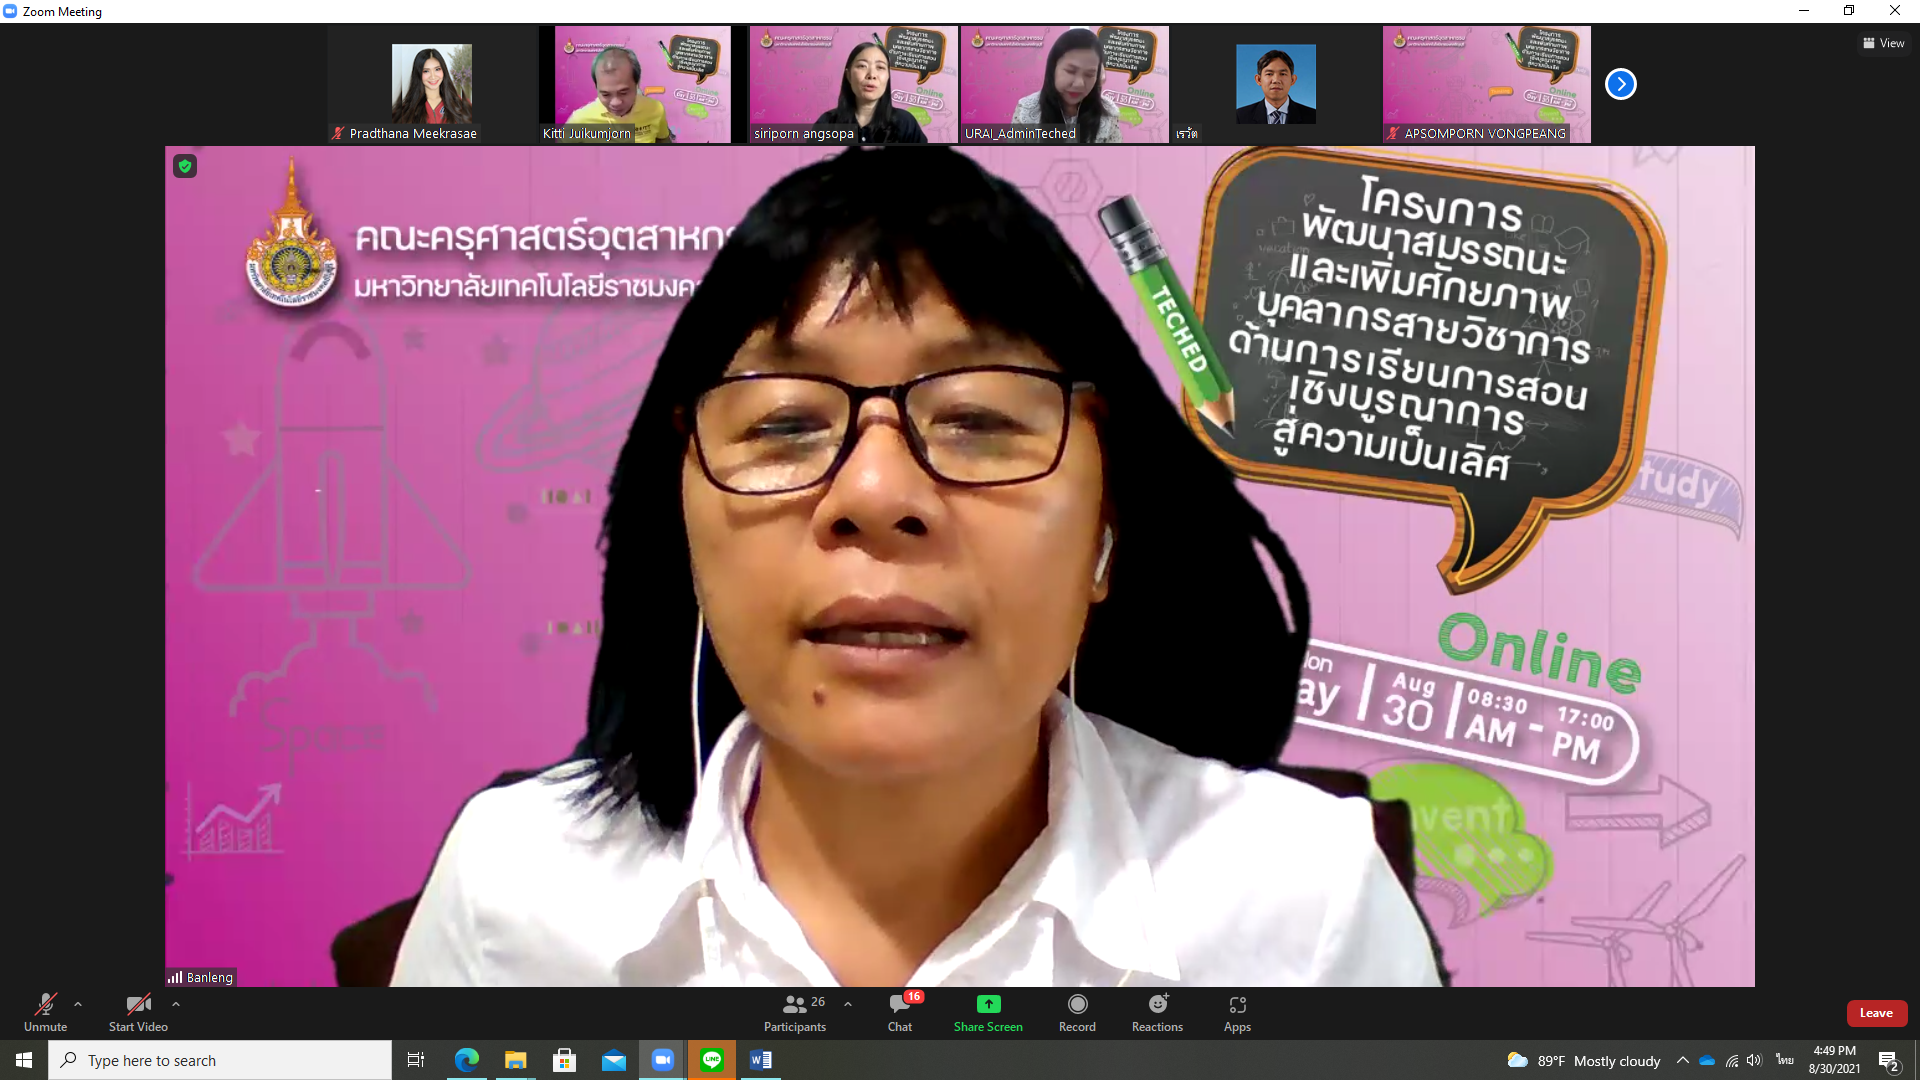1920x1080 pixels.
Task: Switch input language indicator
Action: [1785, 1060]
